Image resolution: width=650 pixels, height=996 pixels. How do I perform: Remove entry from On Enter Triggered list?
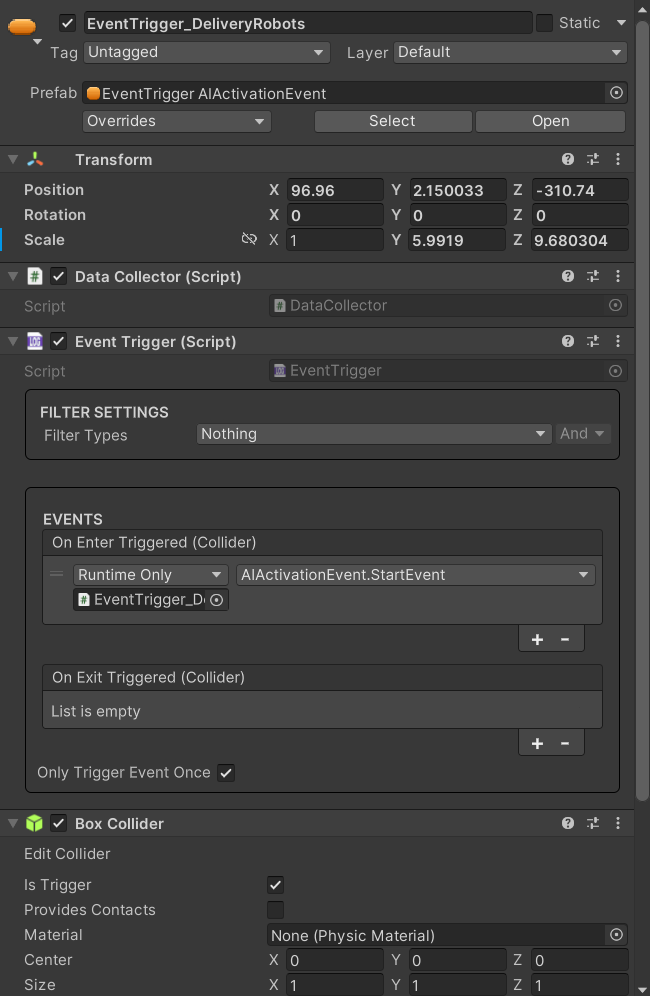click(565, 640)
